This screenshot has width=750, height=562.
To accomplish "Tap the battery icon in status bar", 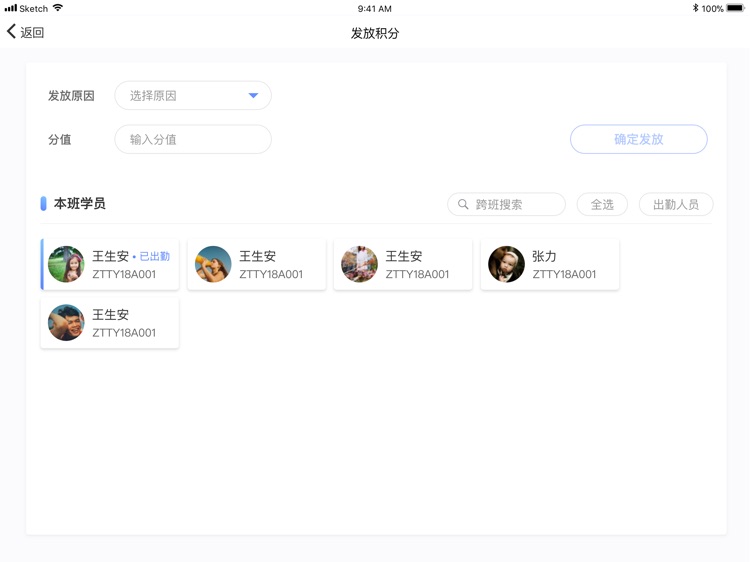I will tap(736, 8).
